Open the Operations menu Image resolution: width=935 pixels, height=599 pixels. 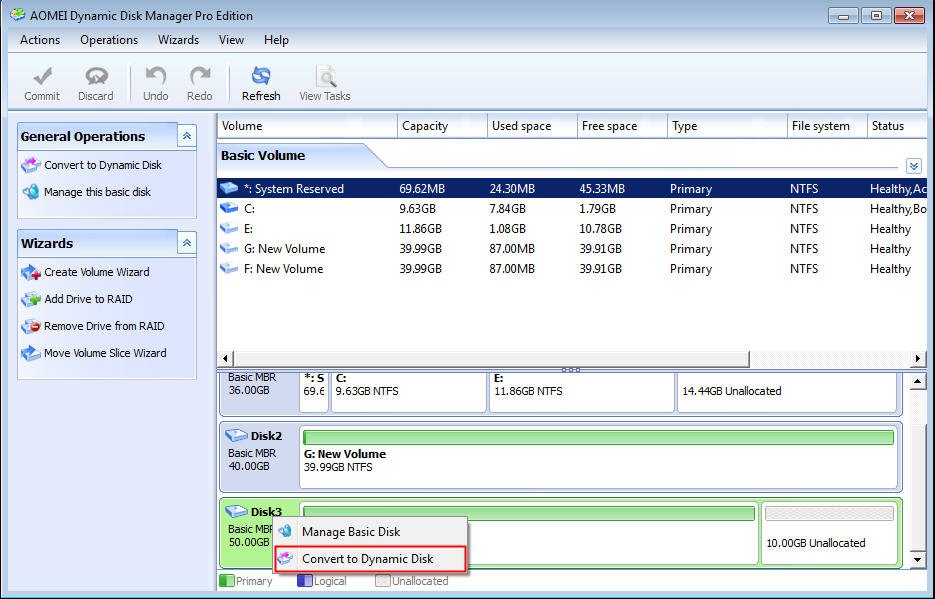tap(109, 40)
